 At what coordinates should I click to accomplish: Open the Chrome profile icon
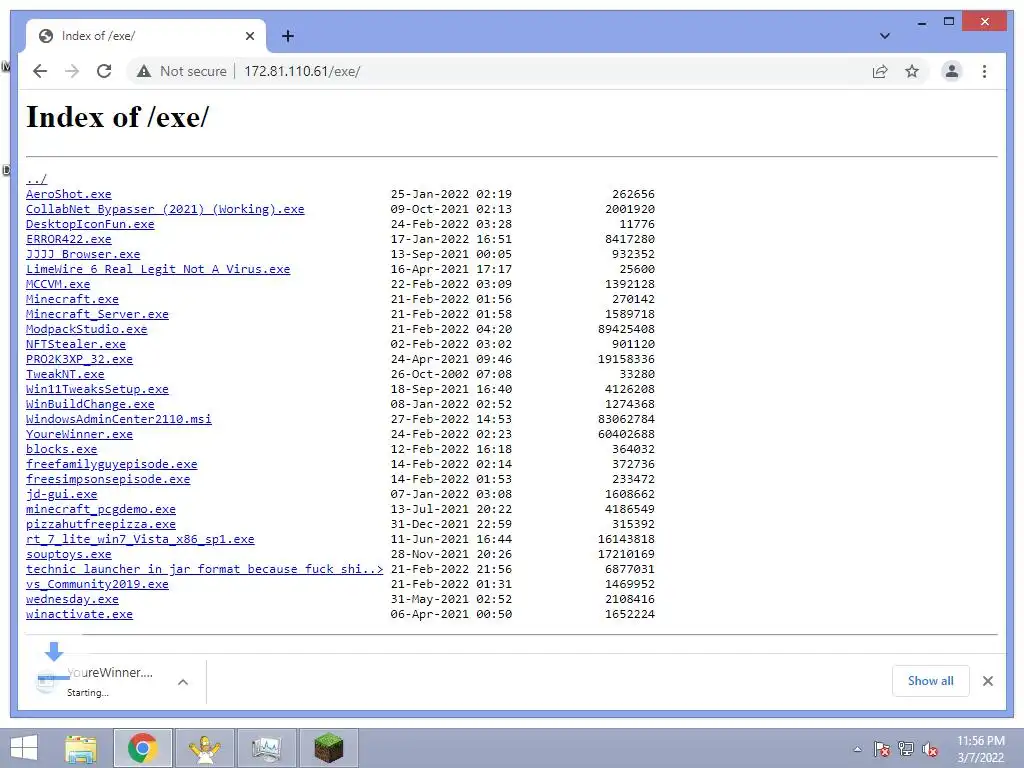pos(952,71)
